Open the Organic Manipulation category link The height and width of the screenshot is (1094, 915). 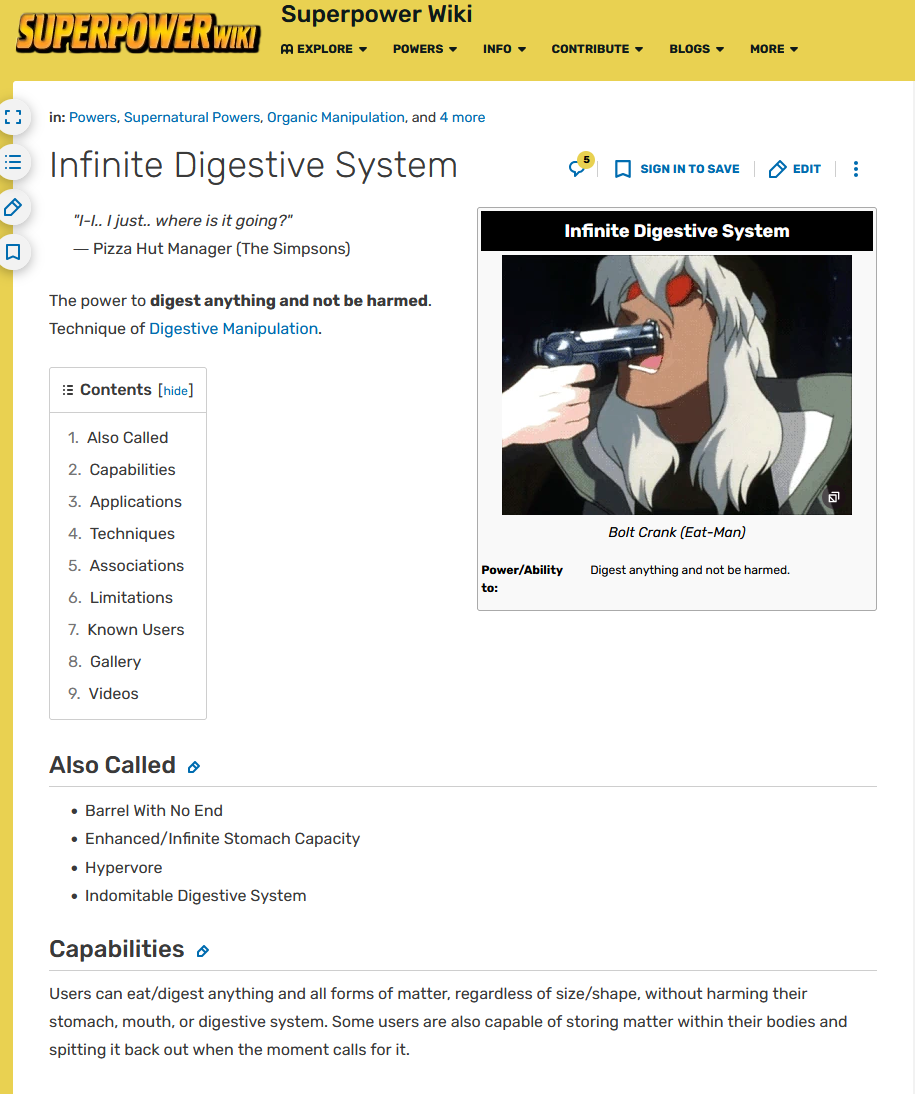pos(336,117)
